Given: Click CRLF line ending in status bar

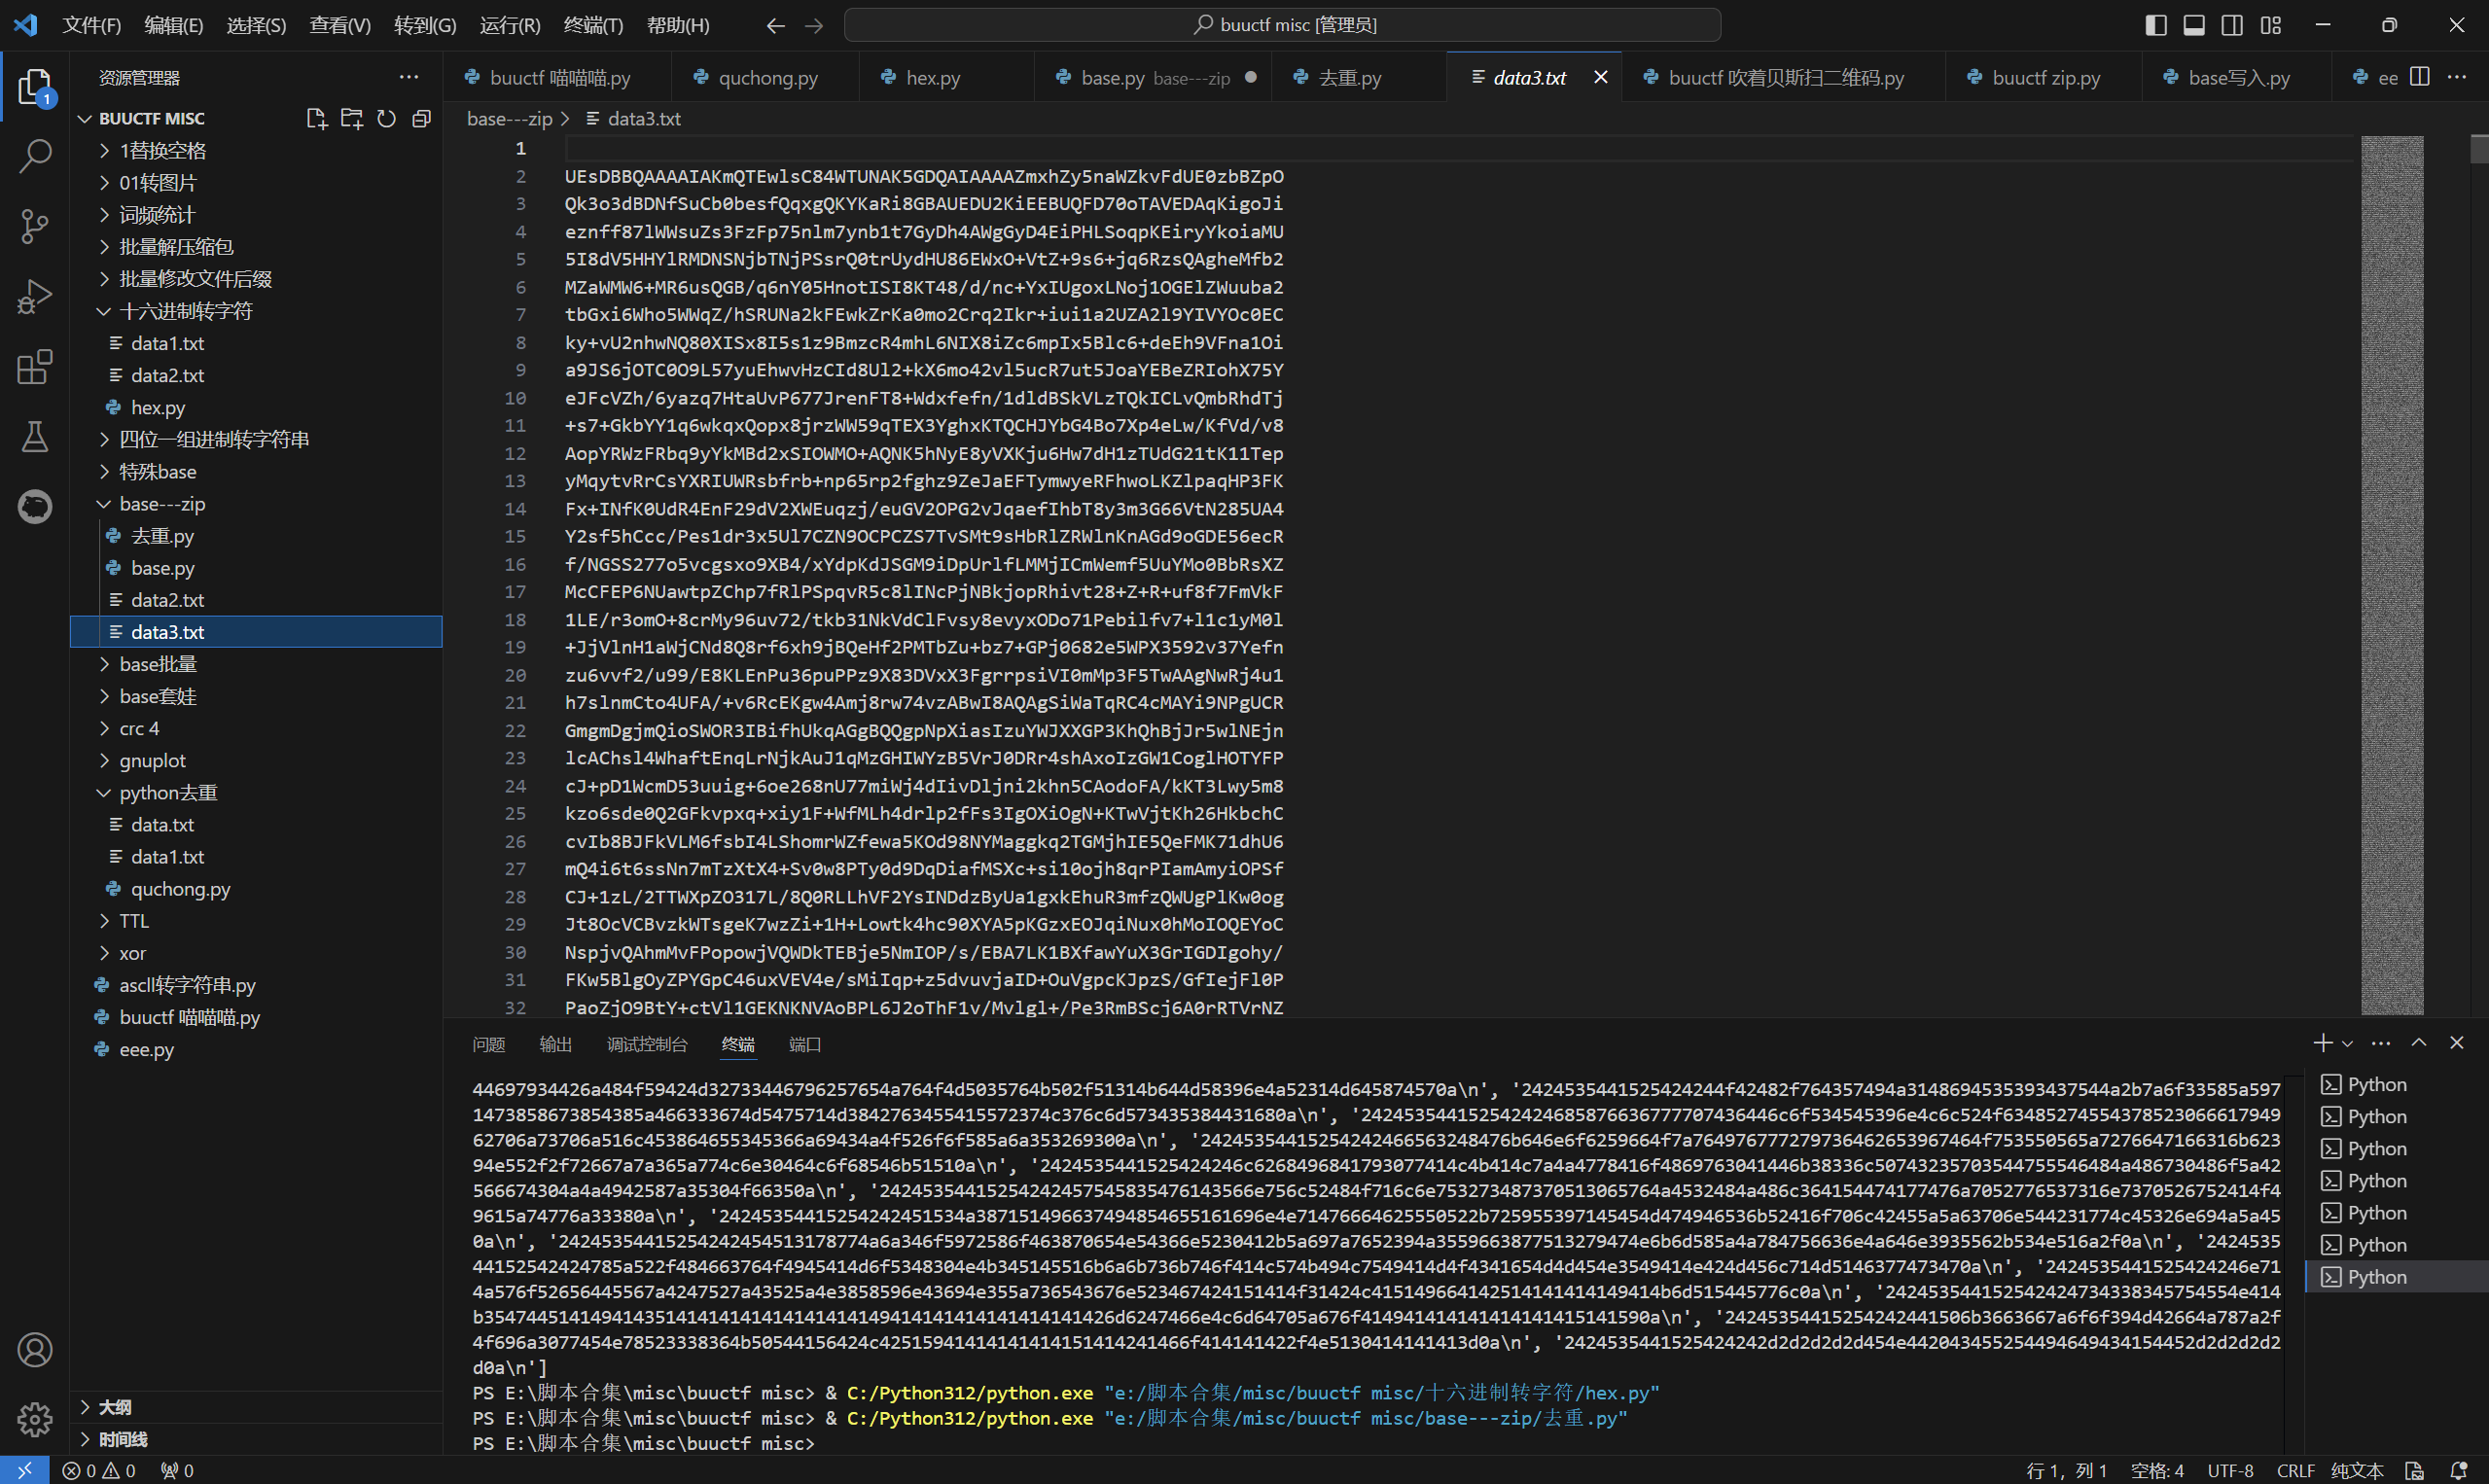Looking at the screenshot, I should 2295,1470.
